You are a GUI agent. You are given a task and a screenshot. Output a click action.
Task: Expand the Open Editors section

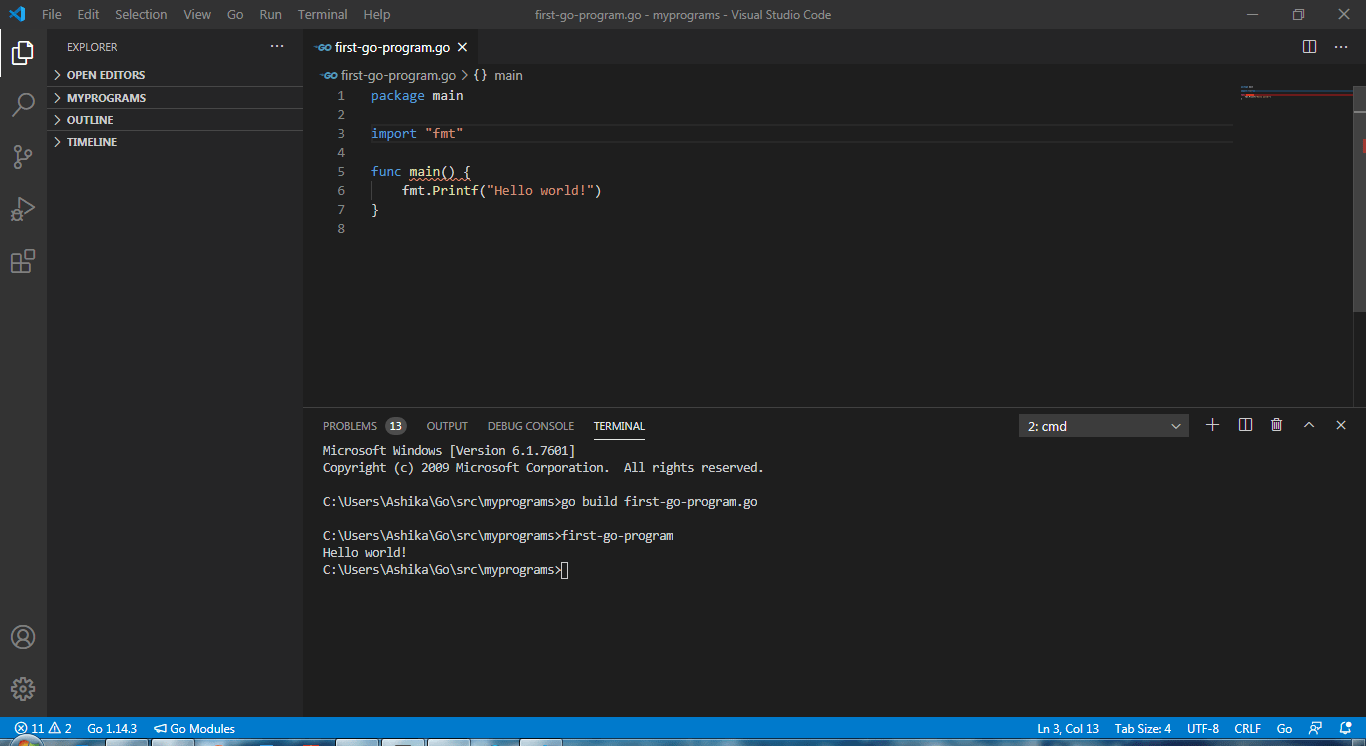tap(105, 75)
